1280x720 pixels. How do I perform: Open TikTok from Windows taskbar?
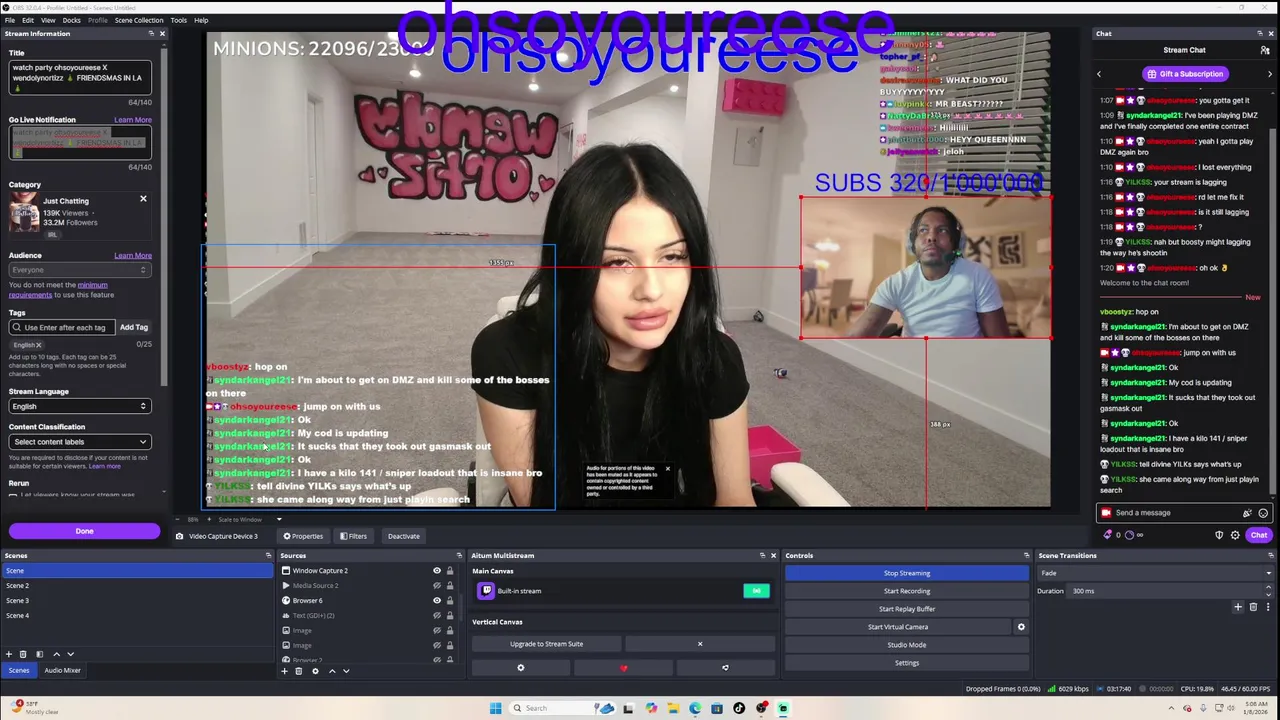739,708
